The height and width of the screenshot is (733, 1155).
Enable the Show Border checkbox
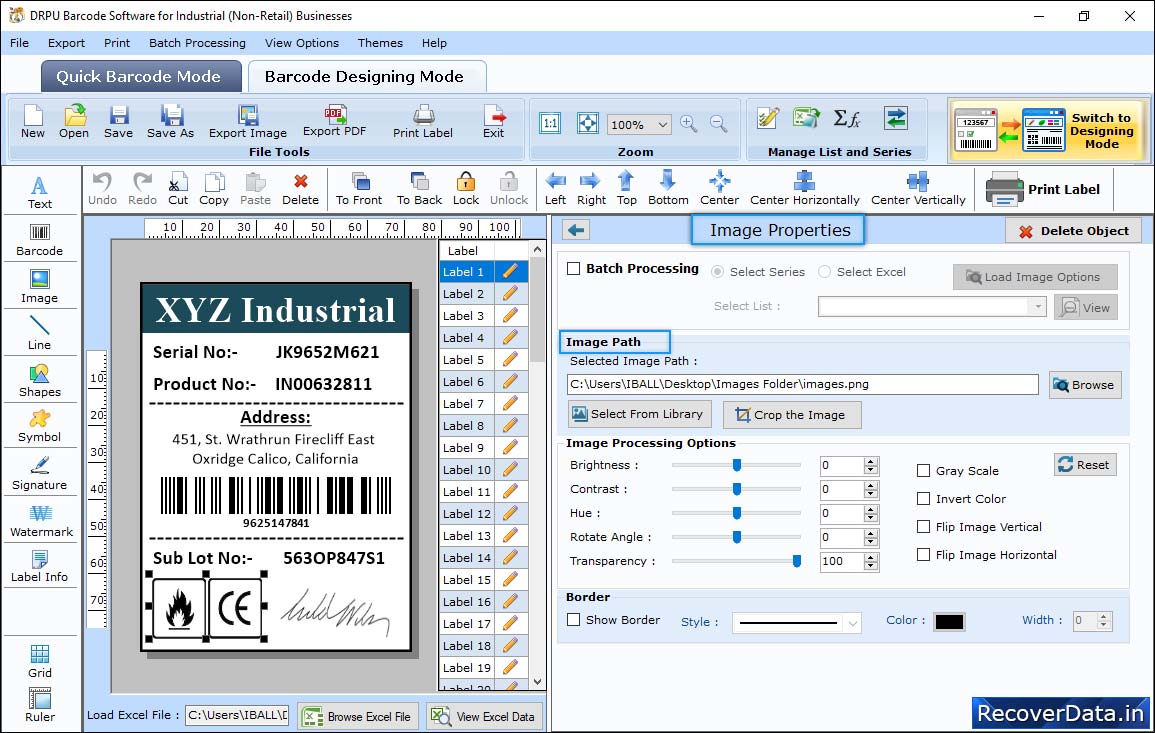coord(574,620)
